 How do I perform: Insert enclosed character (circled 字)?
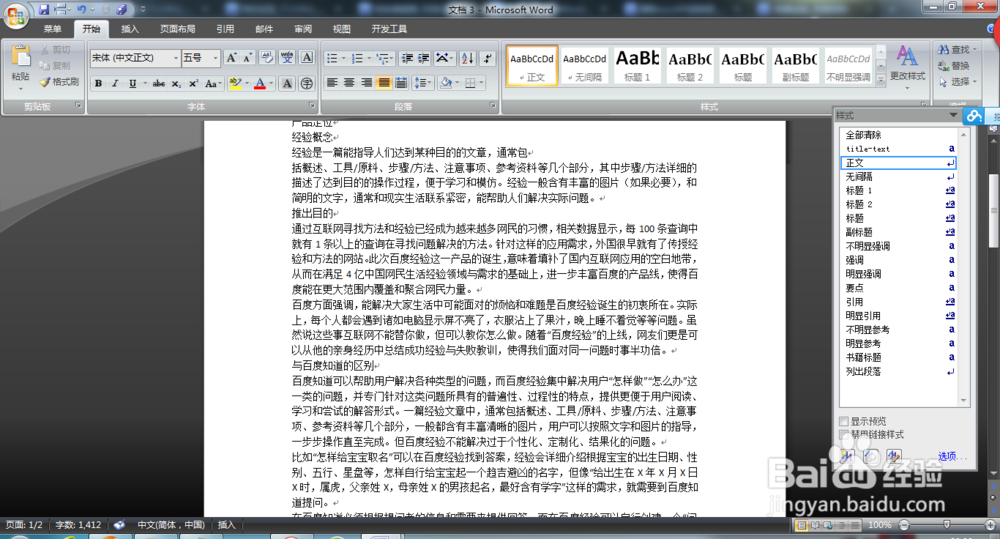307,84
